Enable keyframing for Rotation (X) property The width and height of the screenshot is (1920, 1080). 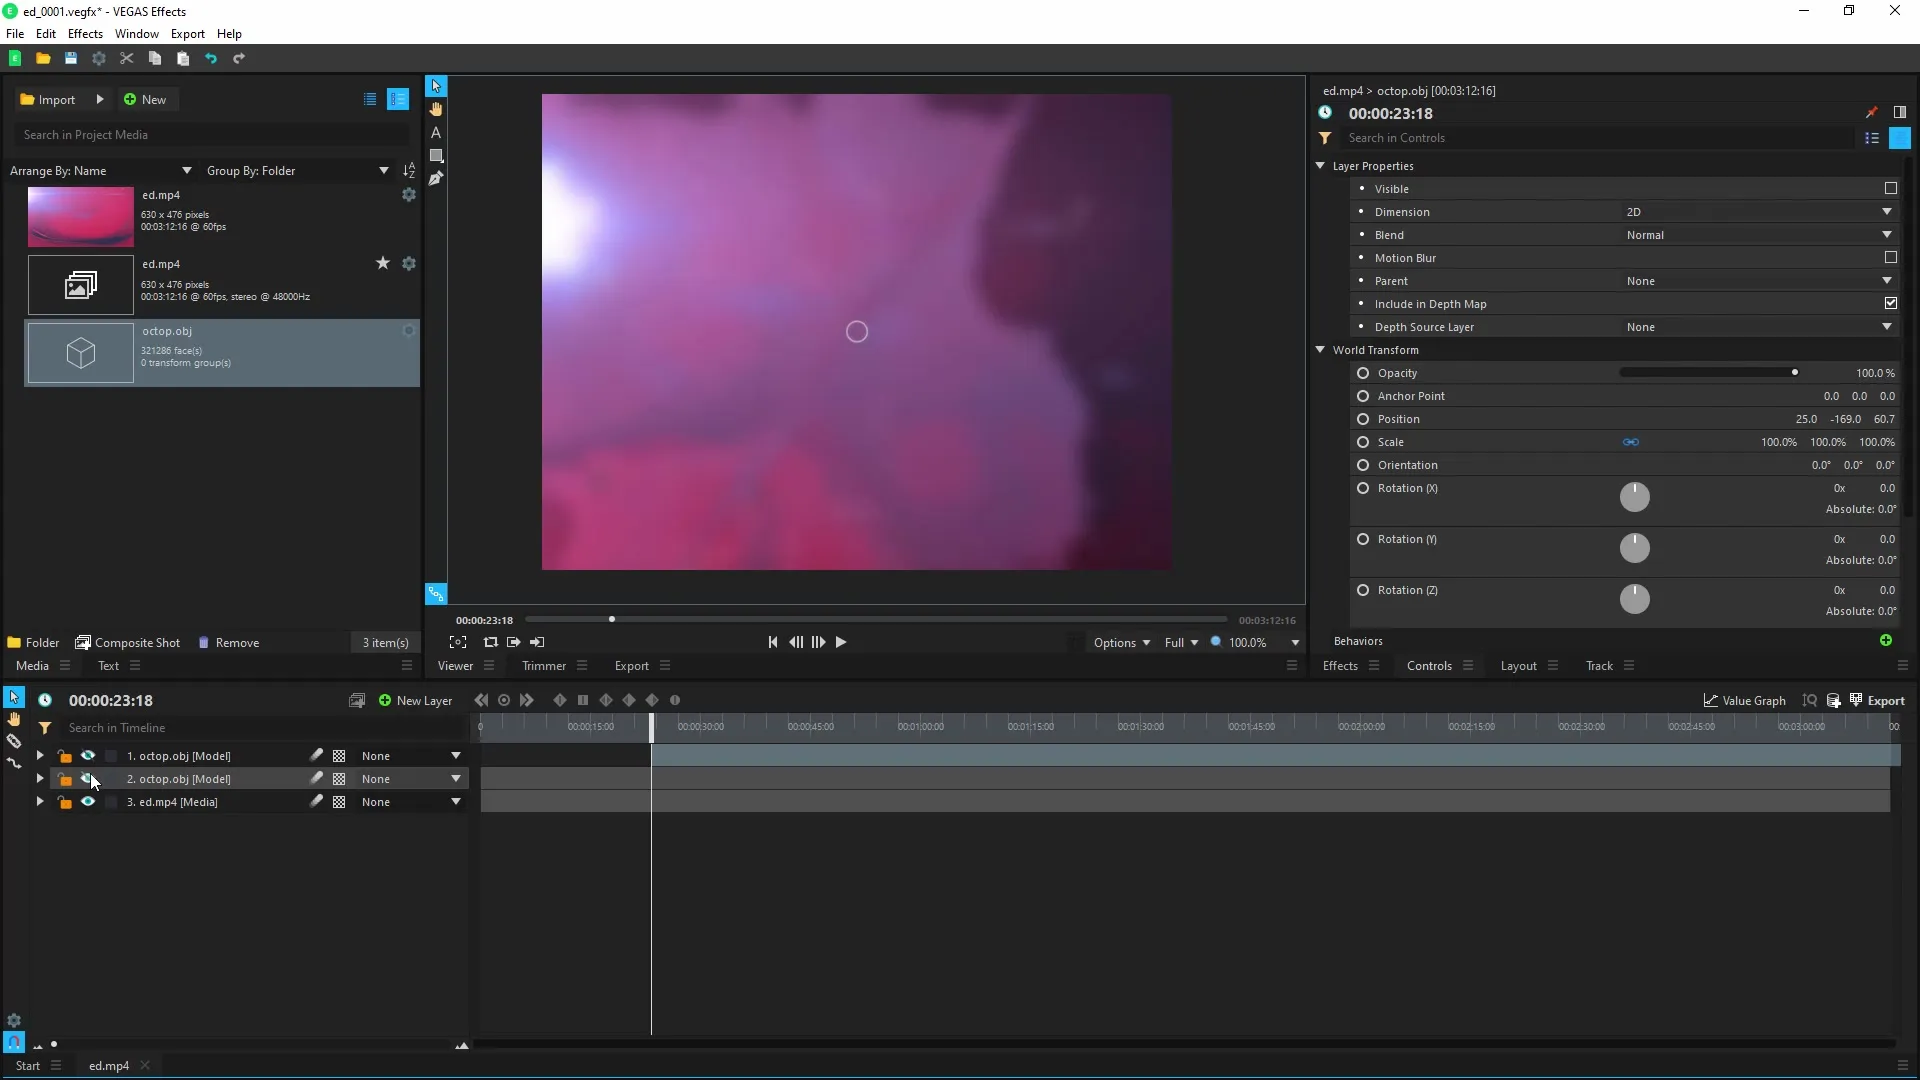click(1363, 488)
